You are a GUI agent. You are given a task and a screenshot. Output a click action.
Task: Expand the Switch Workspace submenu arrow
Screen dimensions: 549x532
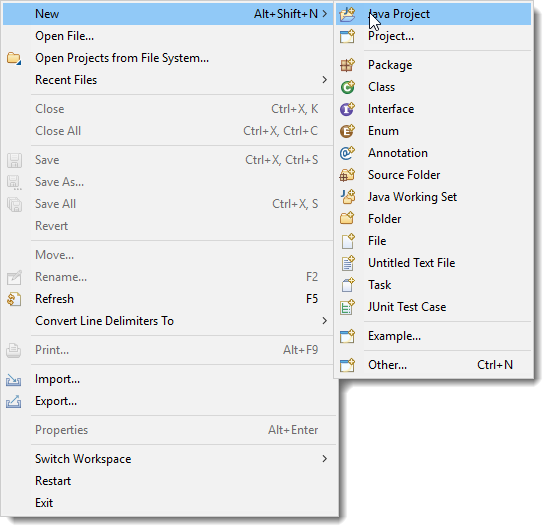click(x=325, y=459)
